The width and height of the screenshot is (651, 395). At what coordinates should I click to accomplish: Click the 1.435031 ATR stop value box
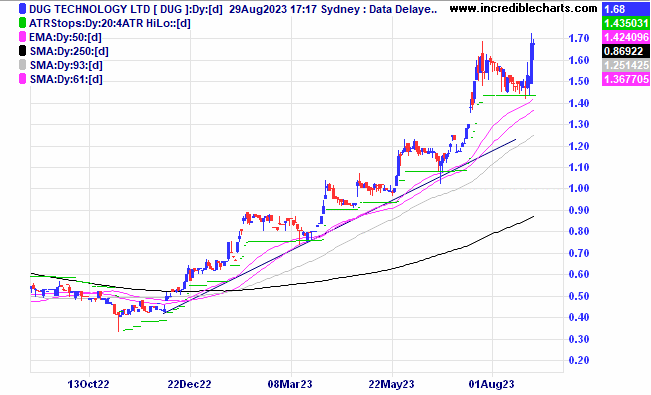pyautogui.click(x=626, y=23)
